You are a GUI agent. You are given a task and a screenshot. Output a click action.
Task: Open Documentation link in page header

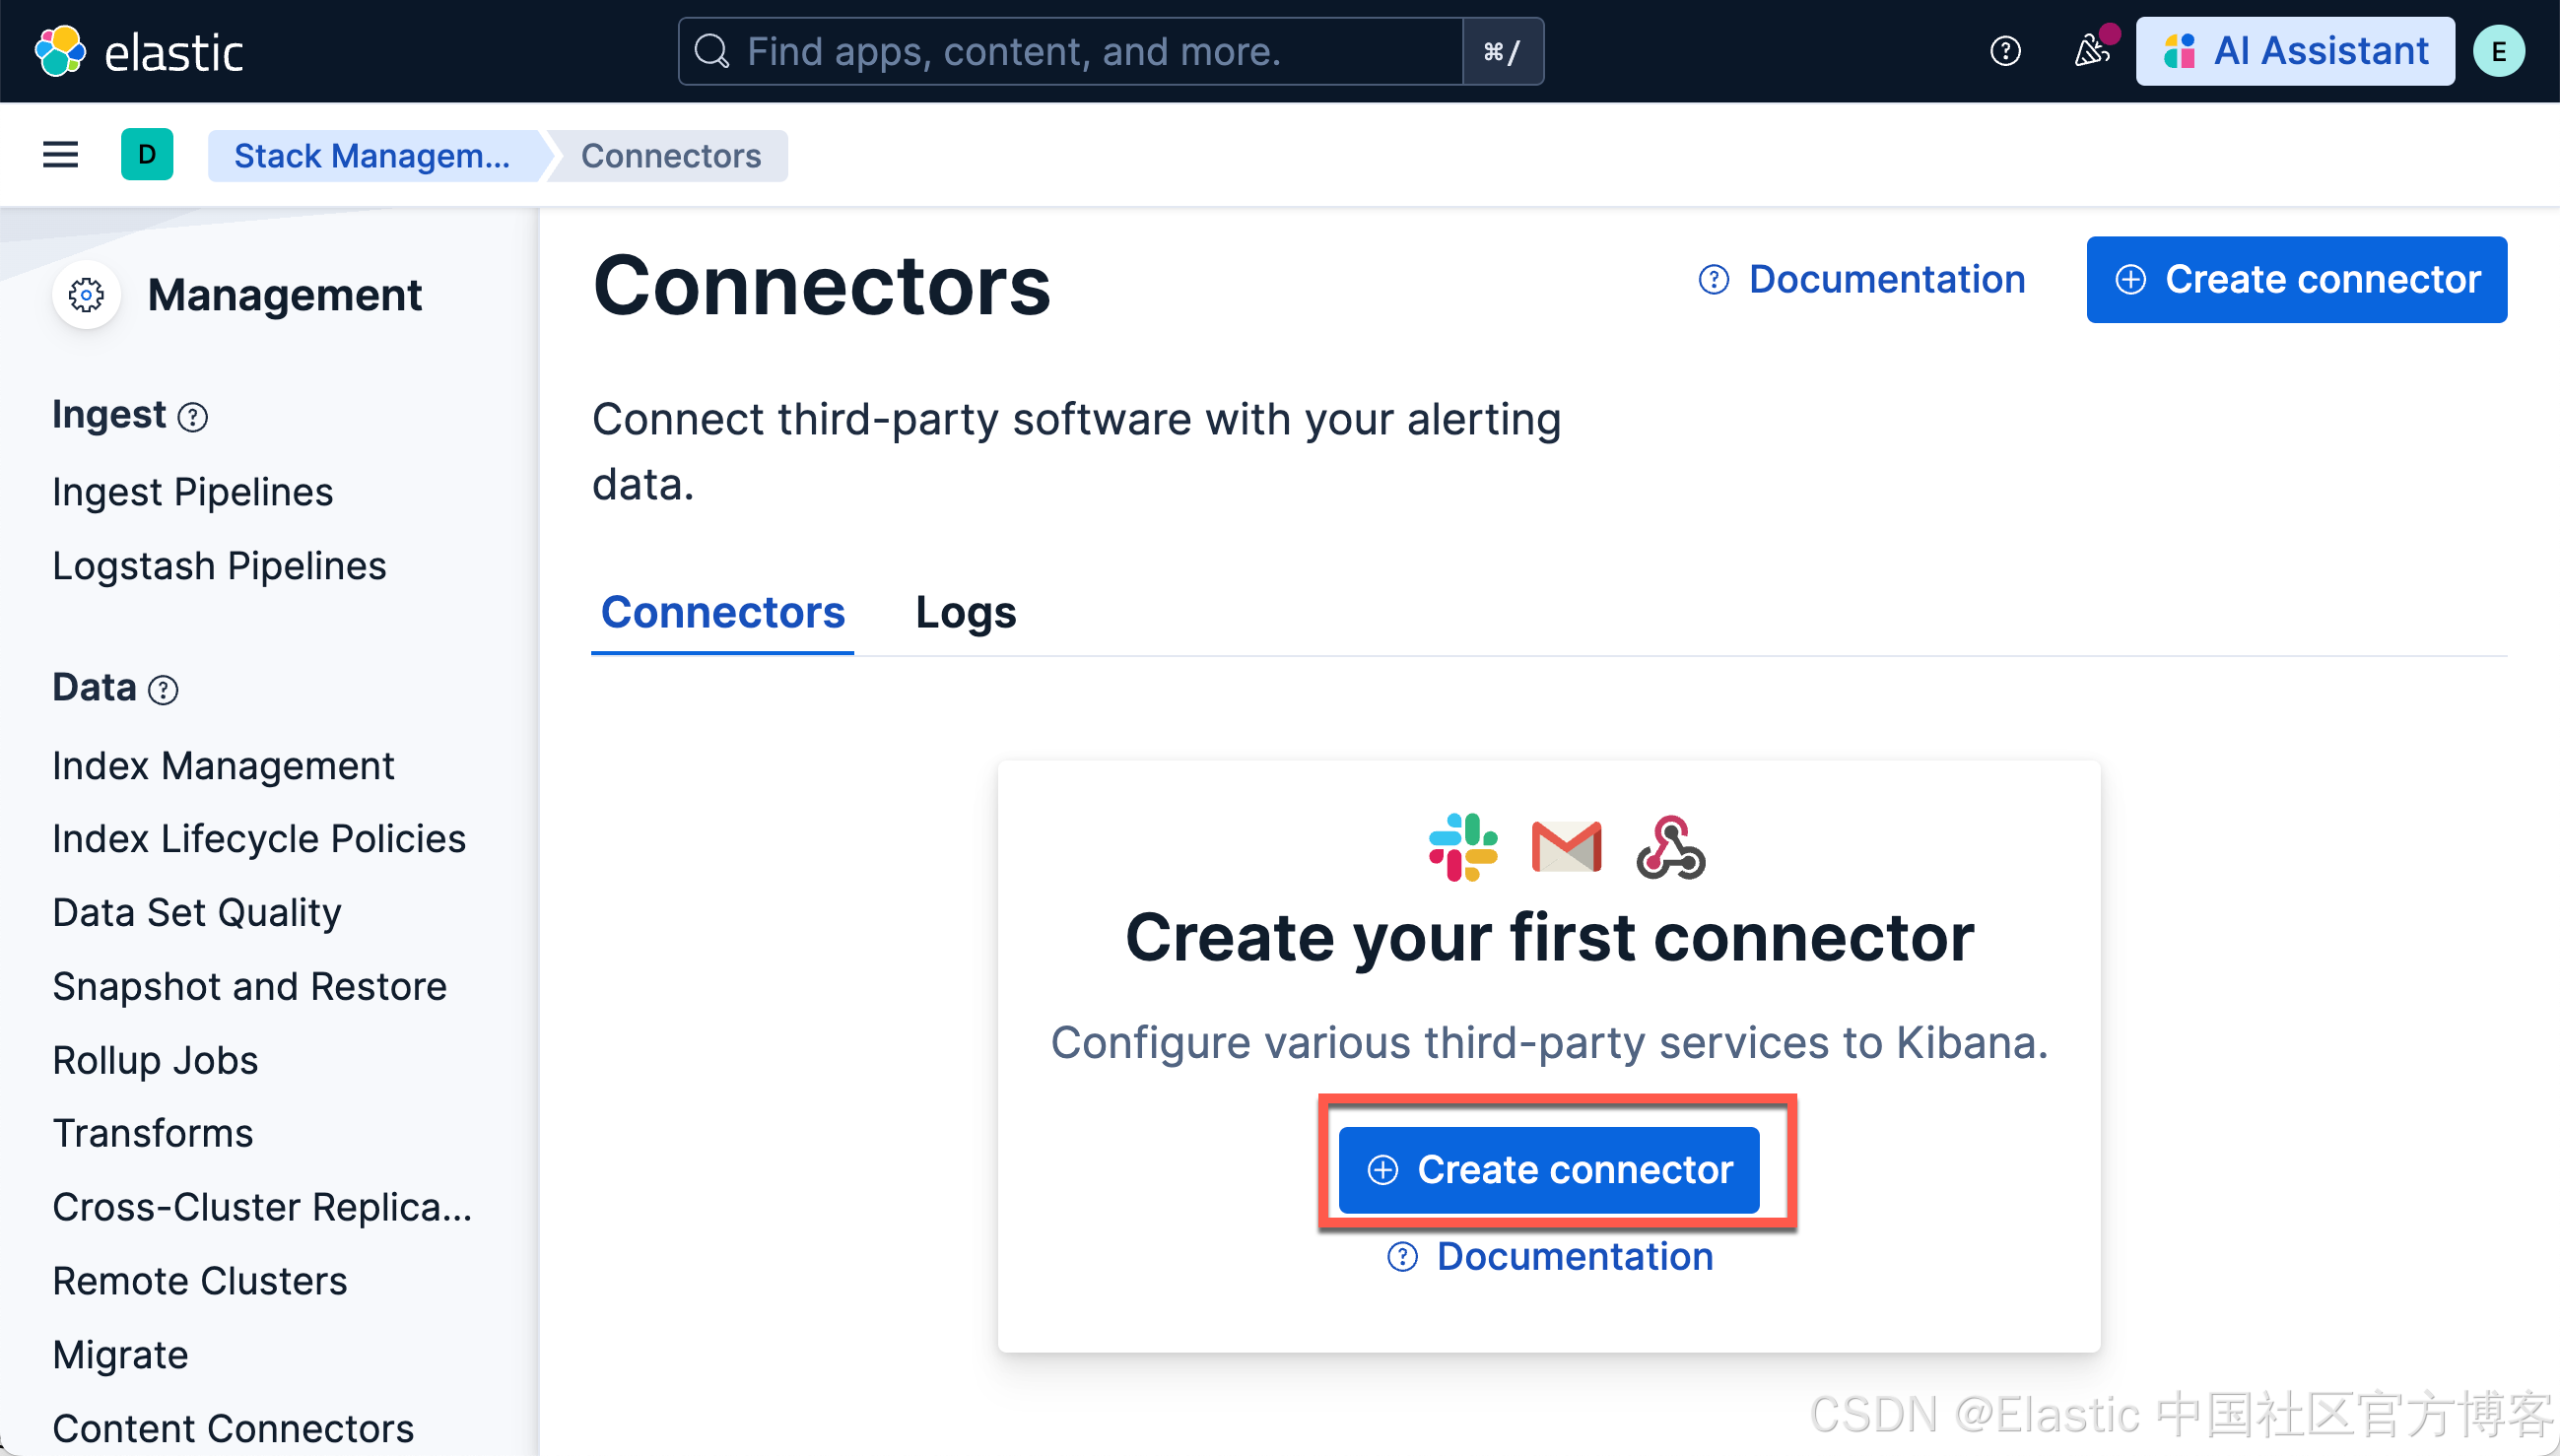[1863, 280]
